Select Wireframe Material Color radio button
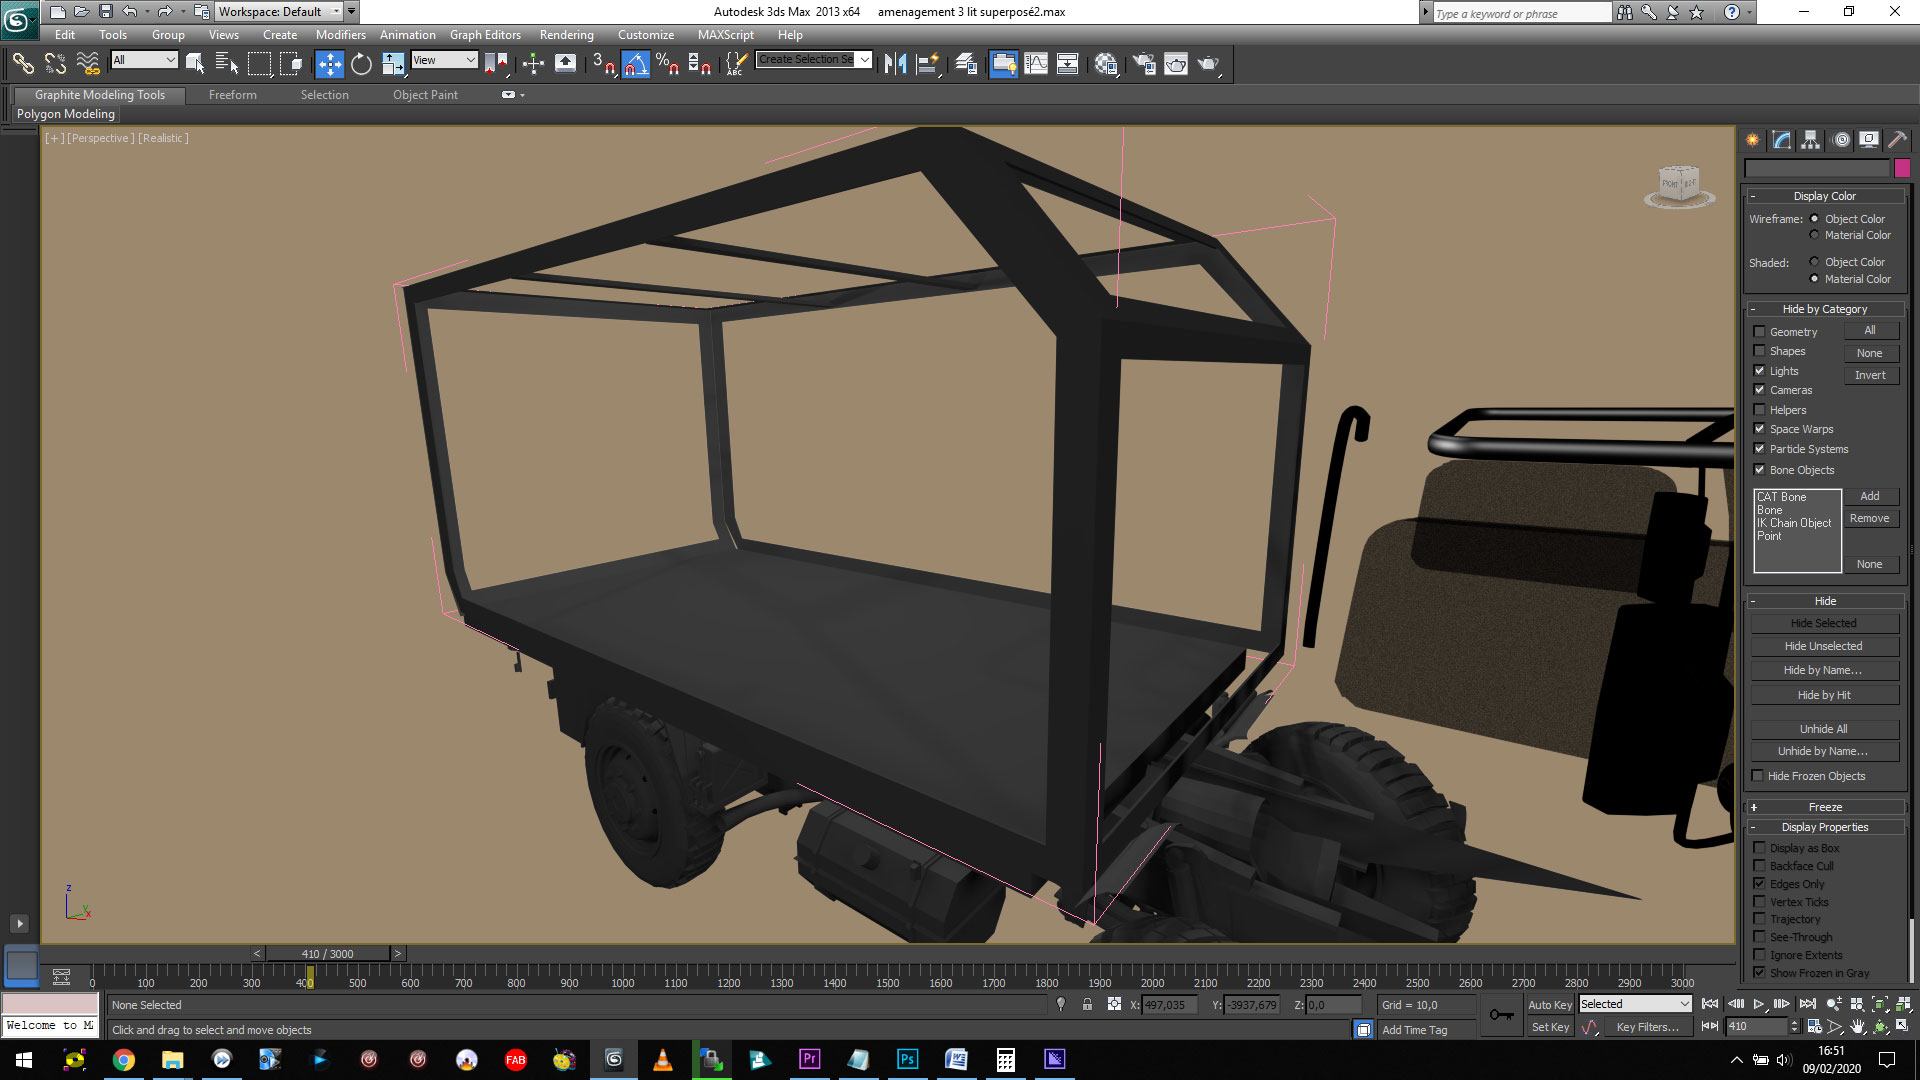This screenshot has width=1920, height=1080. click(x=1814, y=235)
